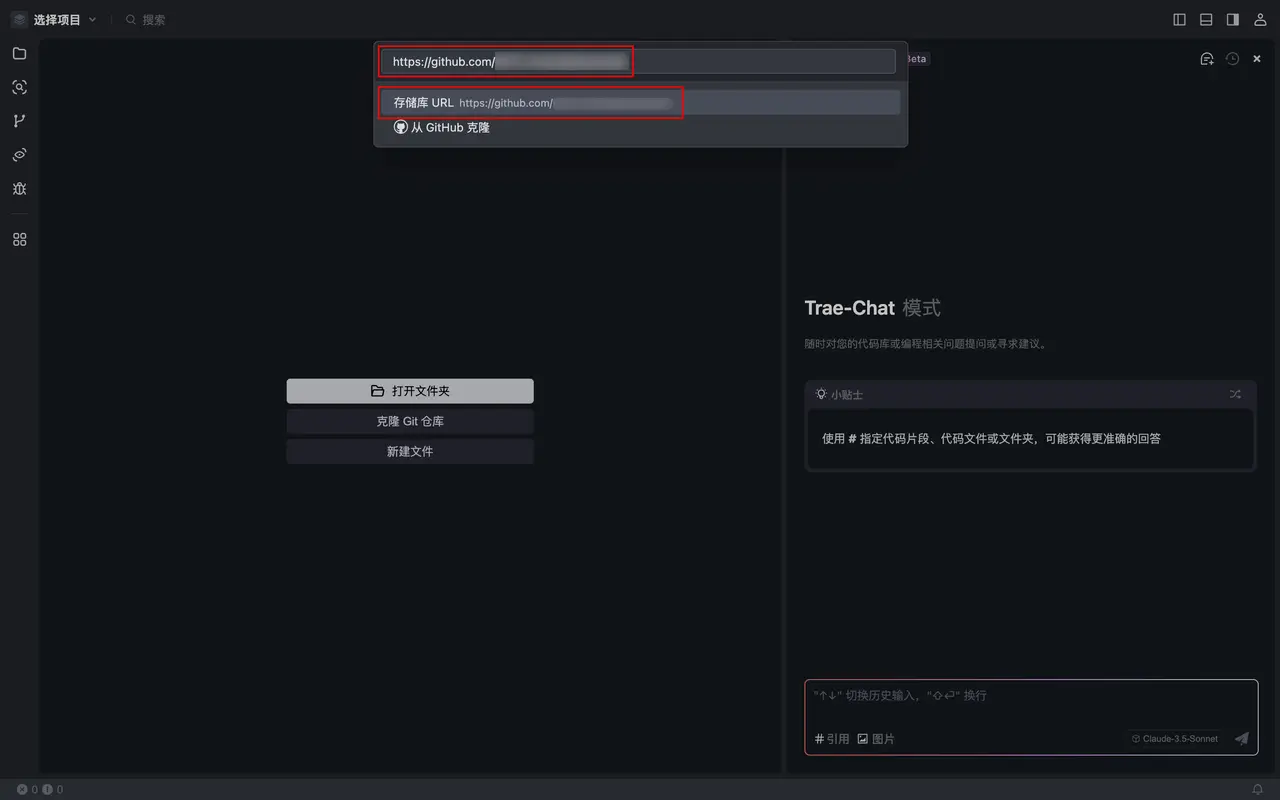Select the 存储库 URL suggestion entry
1280x800 pixels.
coord(640,102)
